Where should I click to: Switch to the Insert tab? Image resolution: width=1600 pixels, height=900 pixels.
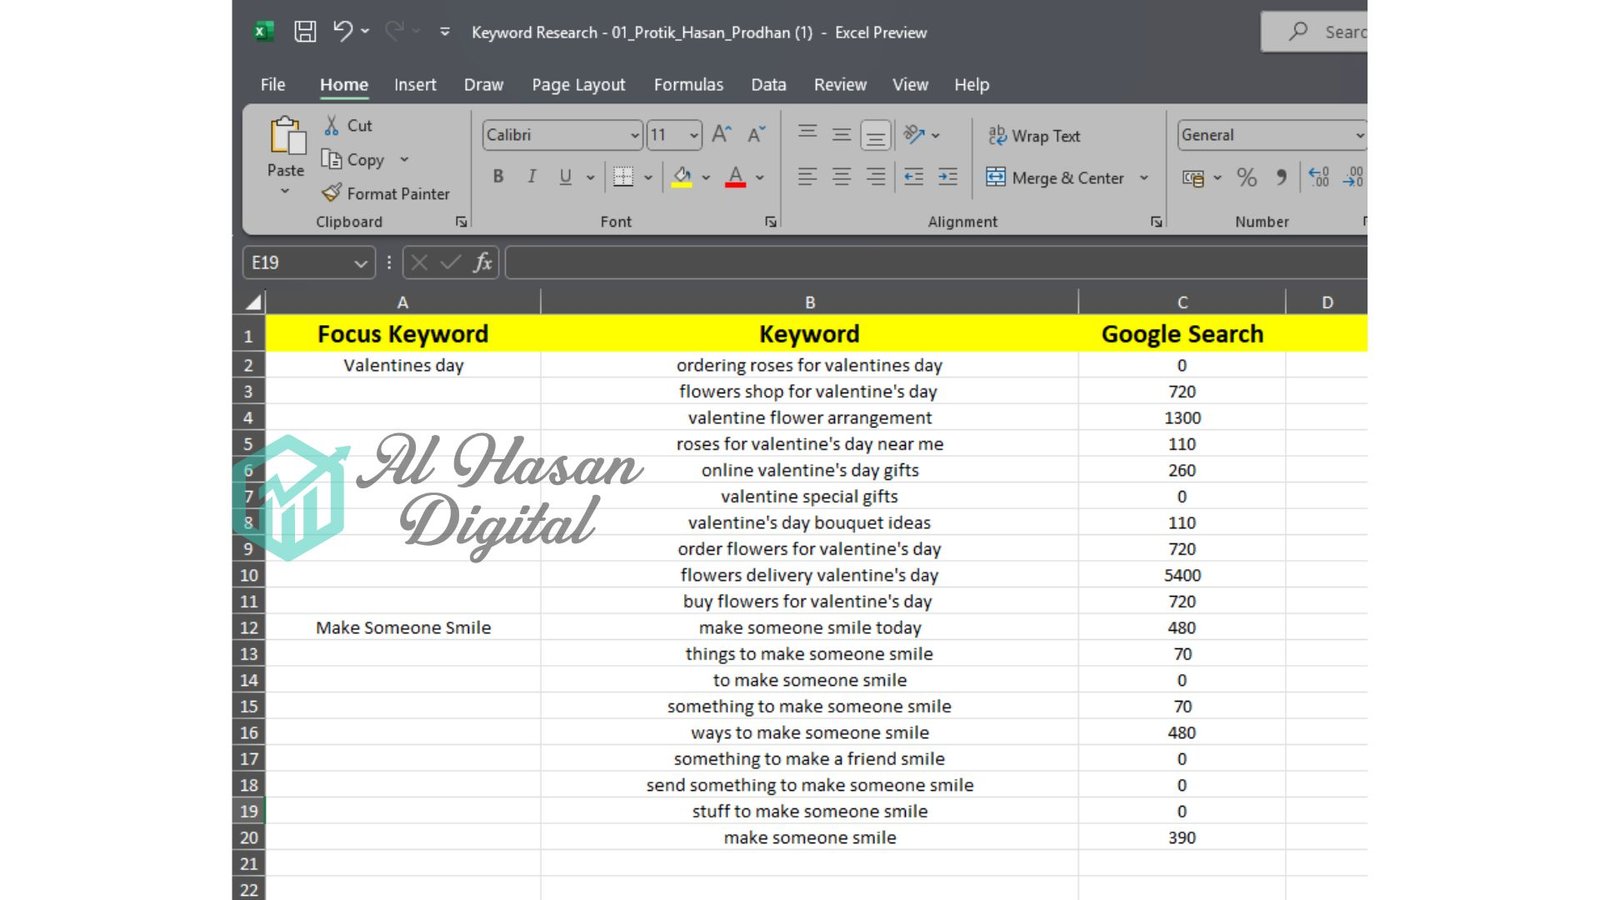pos(415,85)
